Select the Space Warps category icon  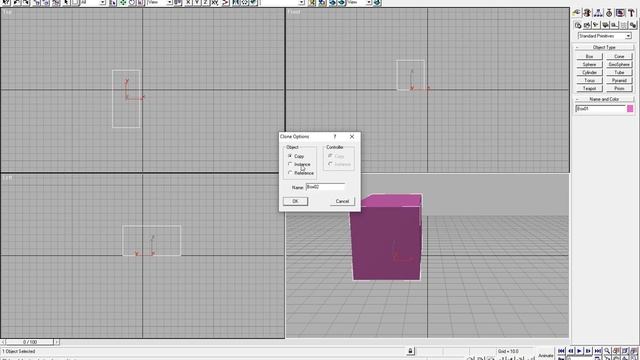pos(624,25)
